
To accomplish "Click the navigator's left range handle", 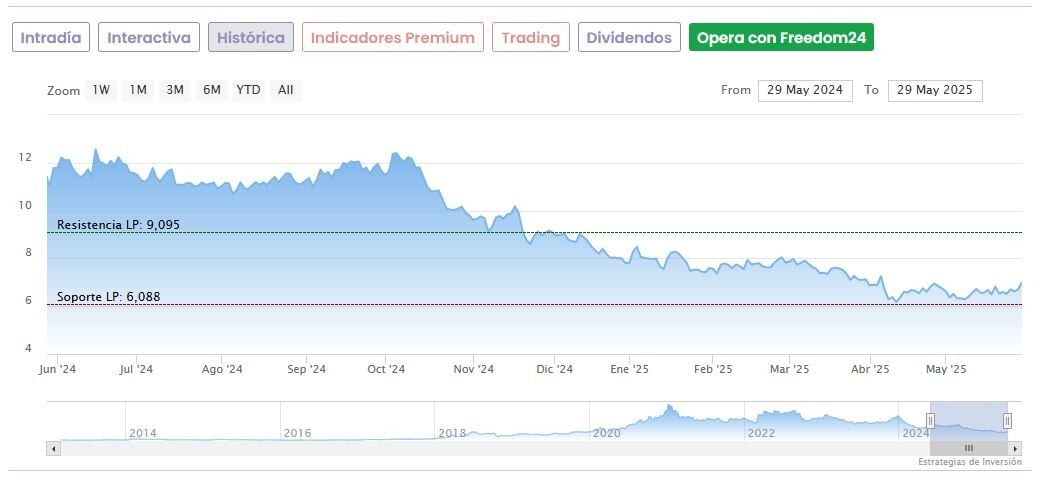I will pos(930,421).
